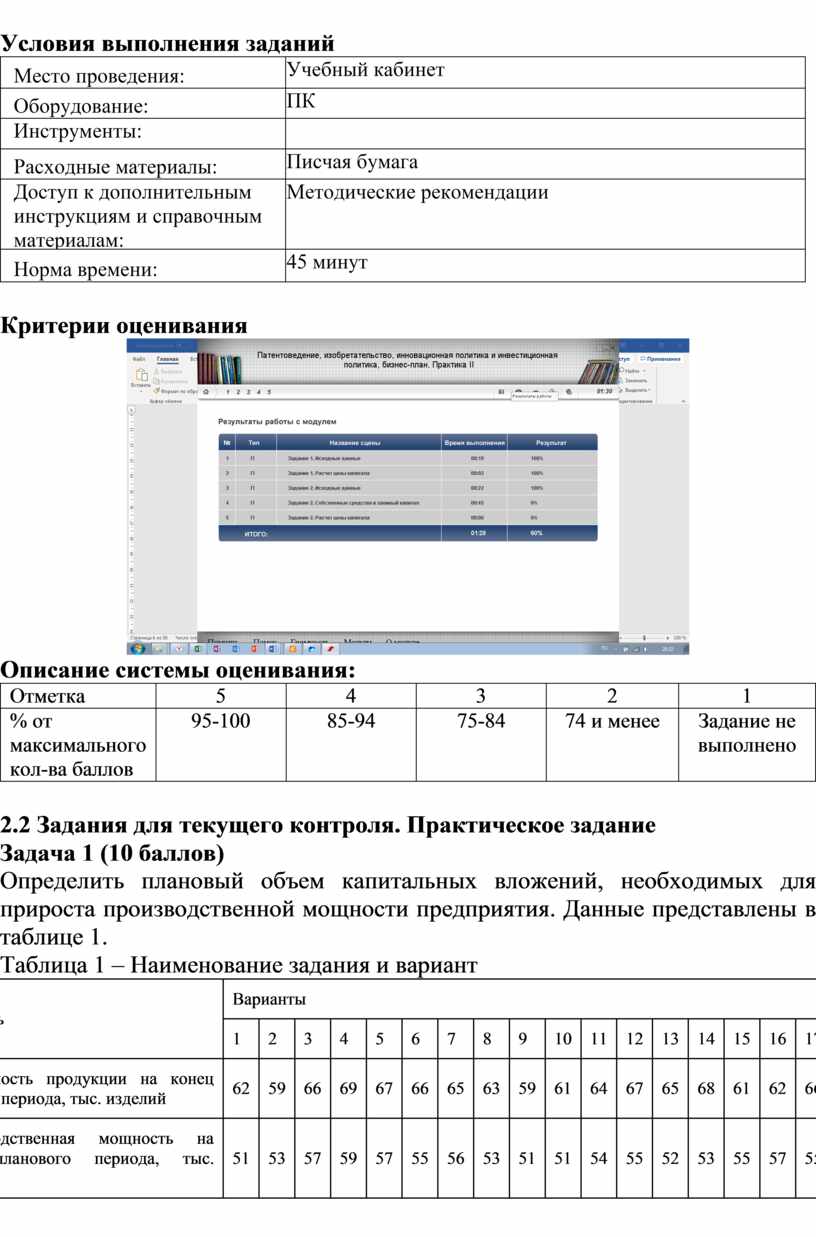Screen dimensions: 816x1237
Task: Click the heading Условия выполнения заданий
Action: point(167,44)
